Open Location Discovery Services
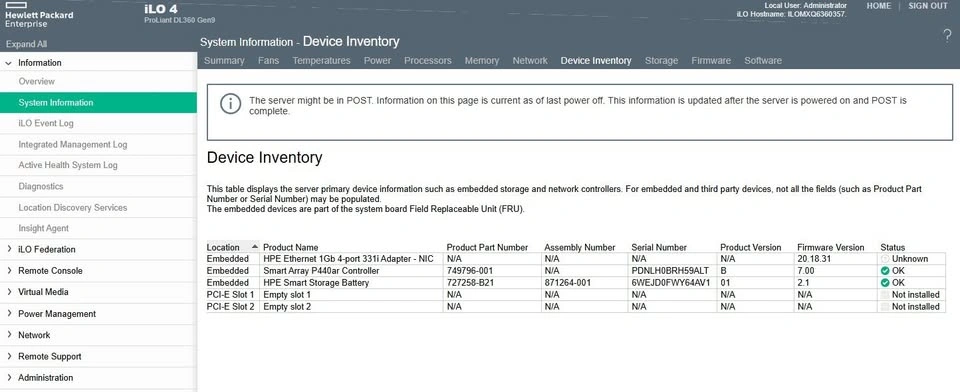 click(73, 208)
